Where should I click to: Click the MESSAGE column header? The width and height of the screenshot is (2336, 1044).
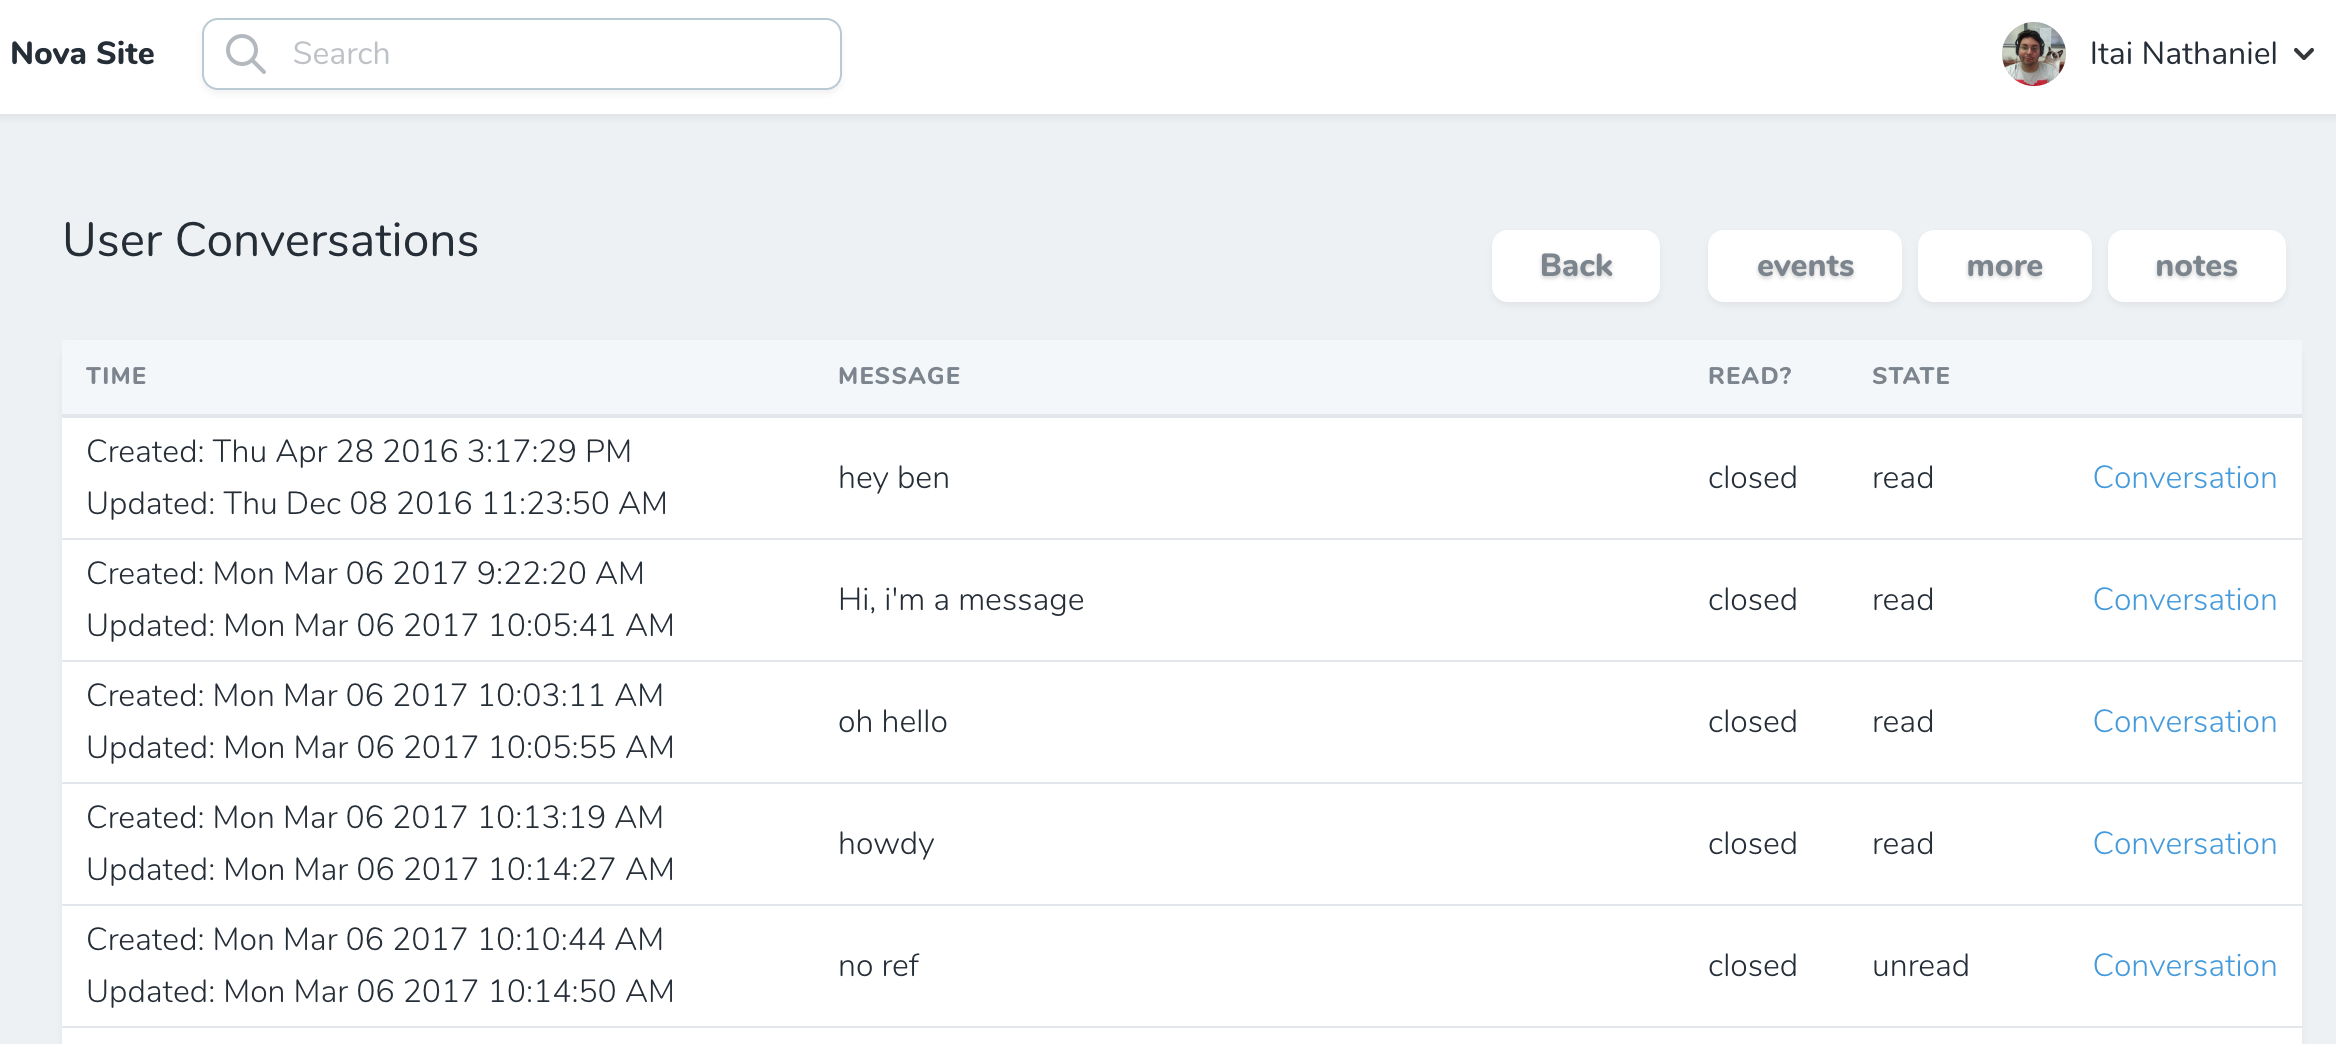899,376
